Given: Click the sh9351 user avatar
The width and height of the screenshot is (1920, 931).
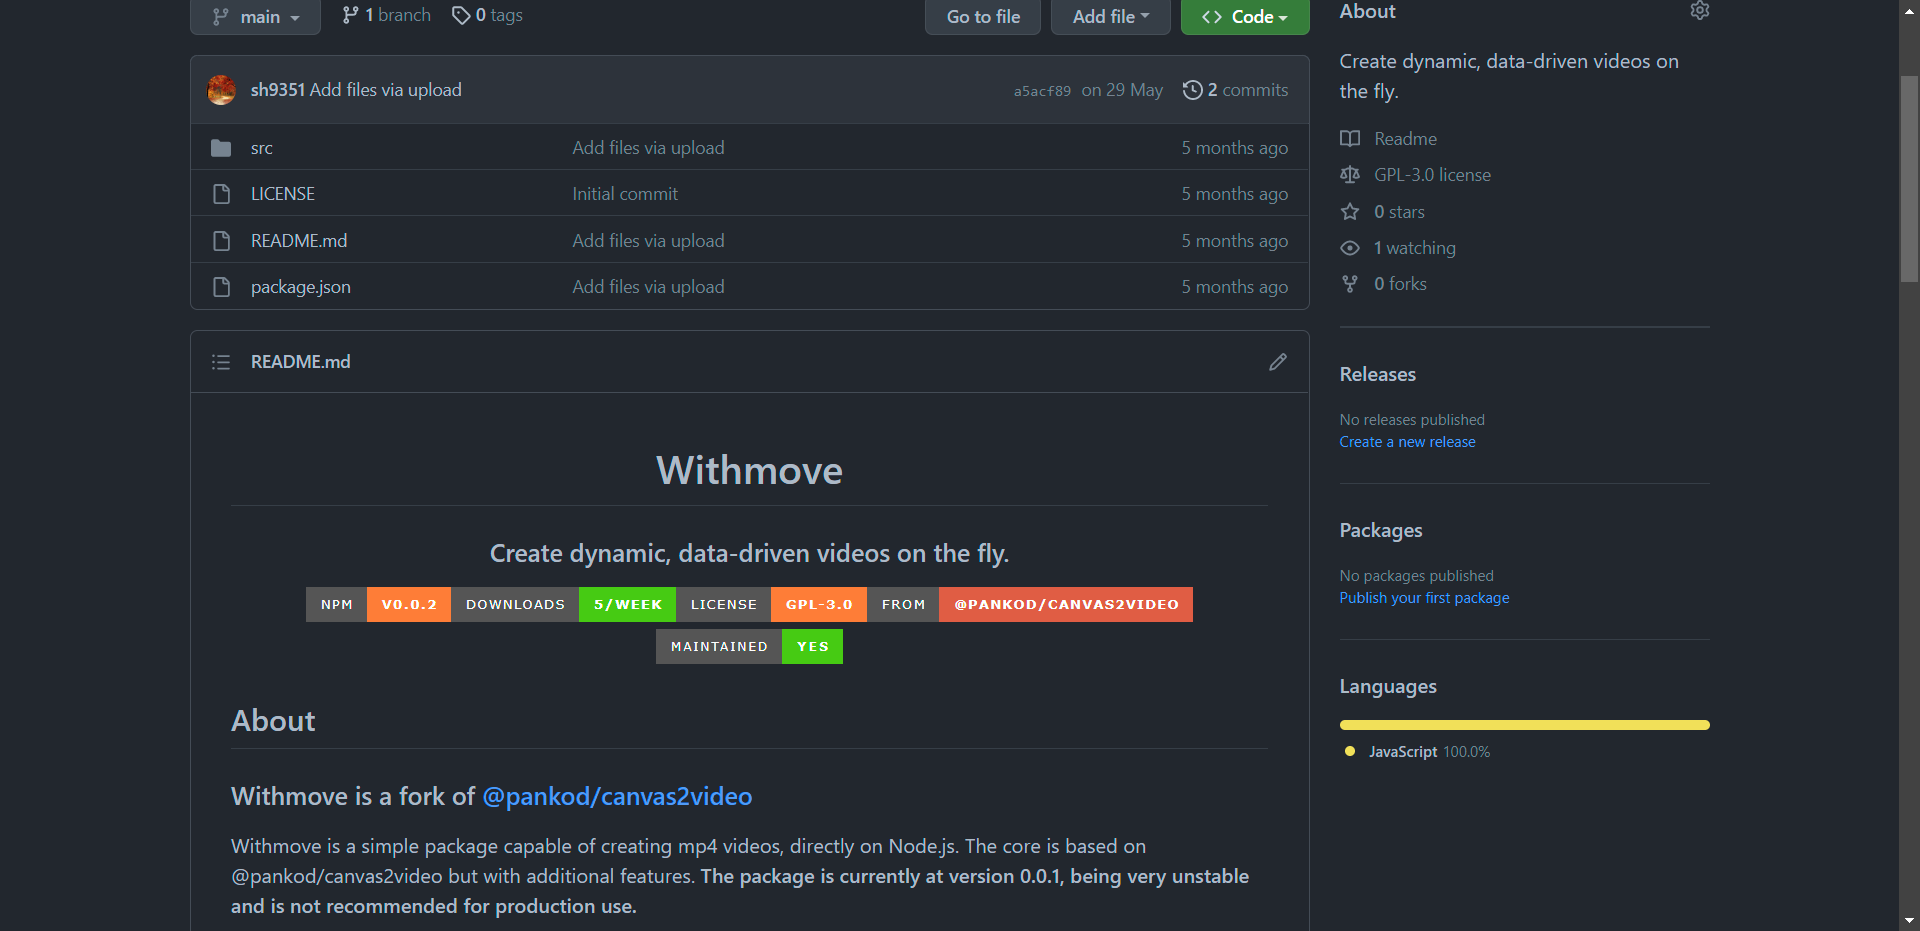Looking at the screenshot, I should tap(222, 90).
